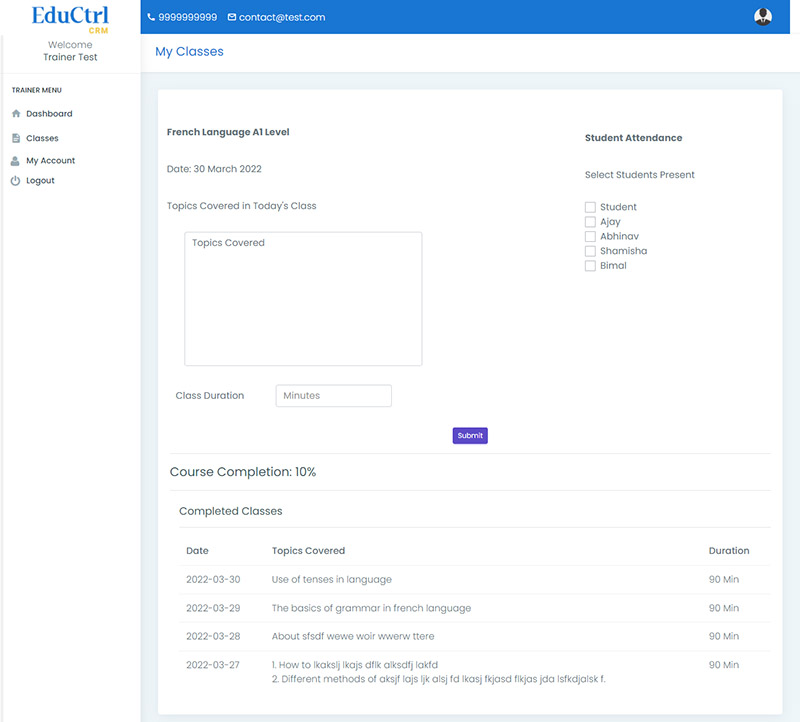
Task: Click the Dashboard home icon
Action: (16, 114)
